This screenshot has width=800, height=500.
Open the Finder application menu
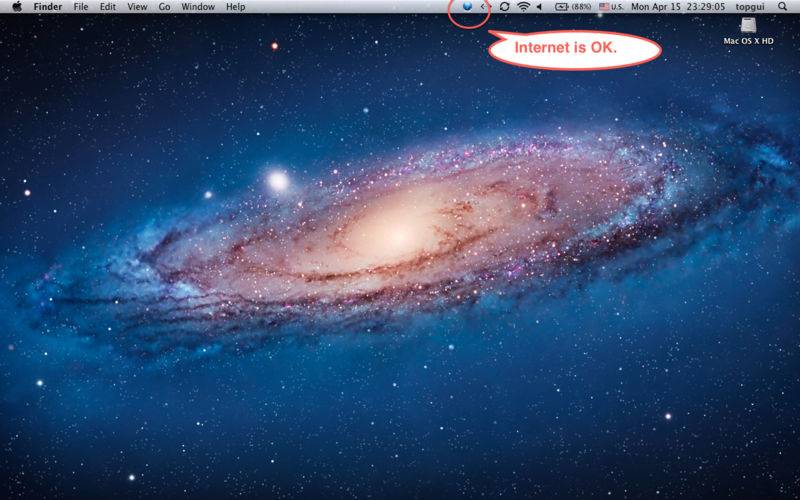(x=48, y=7)
